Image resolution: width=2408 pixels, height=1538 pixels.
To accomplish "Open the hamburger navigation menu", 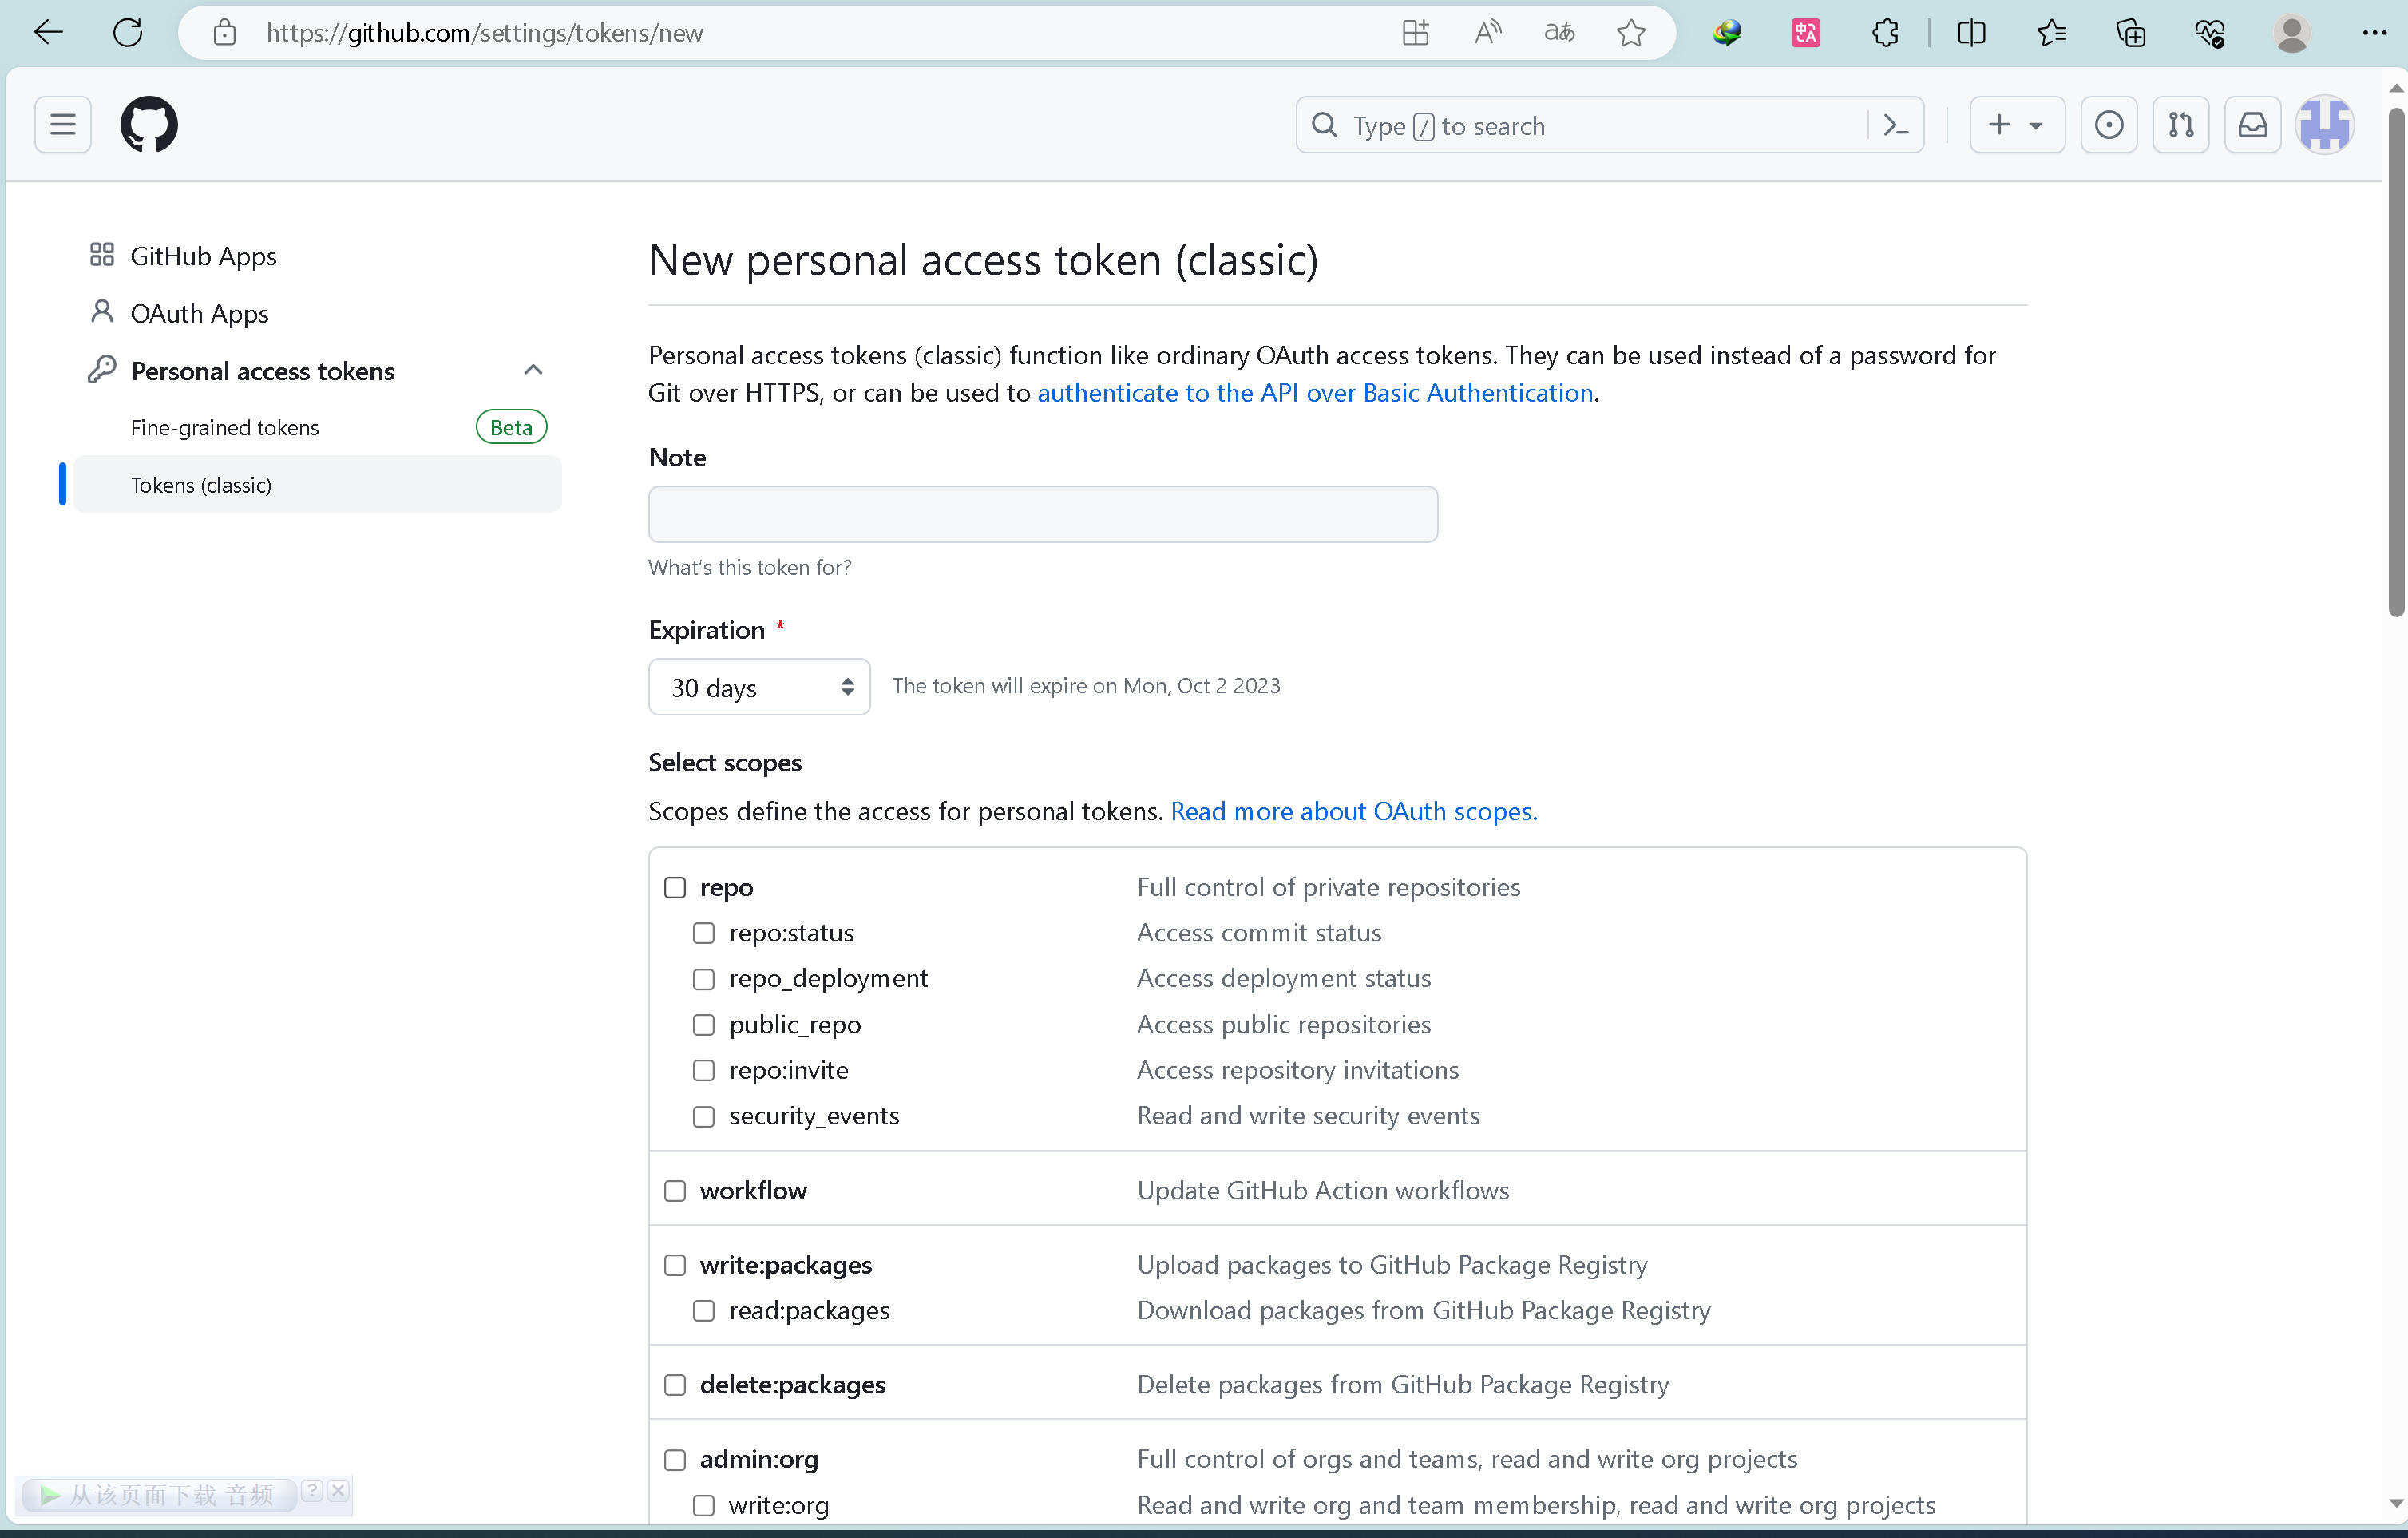I will pos(63,125).
